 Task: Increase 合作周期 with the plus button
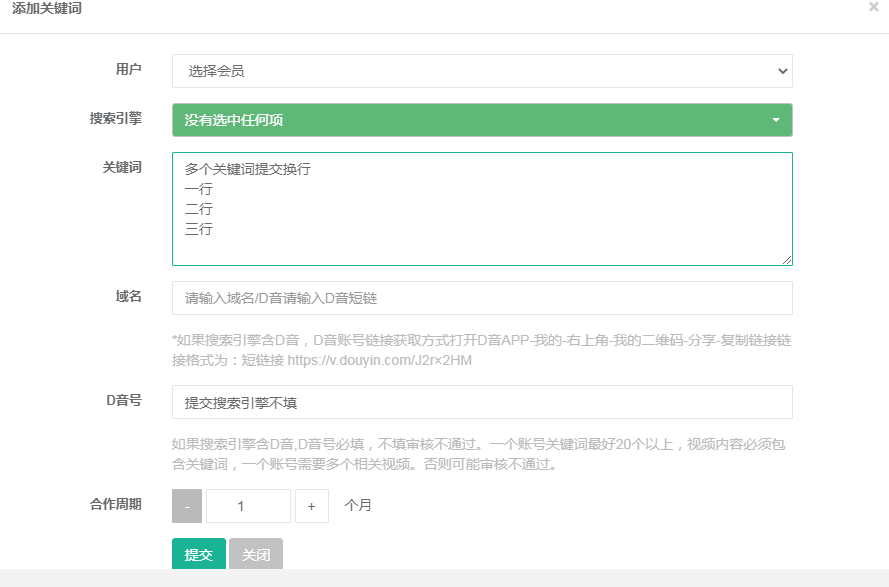click(x=311, y=506)
